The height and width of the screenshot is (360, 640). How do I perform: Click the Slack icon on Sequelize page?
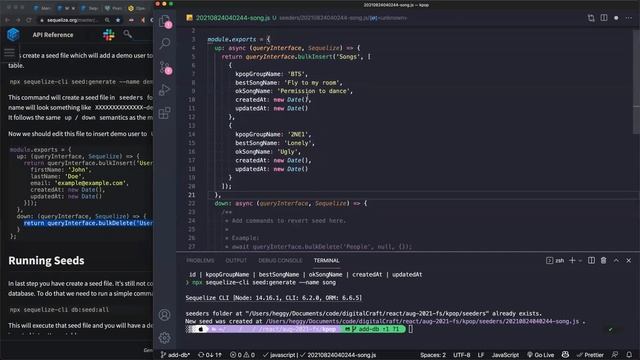point(109,35)
